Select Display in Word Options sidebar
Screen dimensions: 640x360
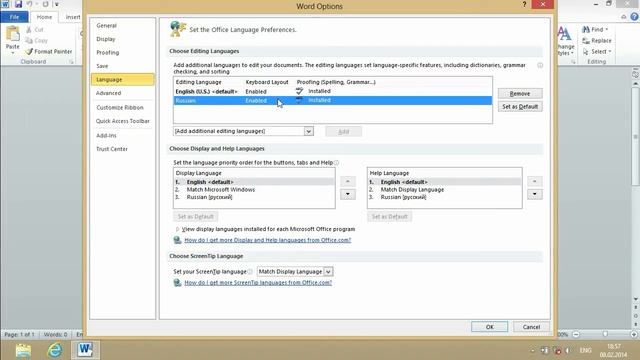click(x=122, y=39)
